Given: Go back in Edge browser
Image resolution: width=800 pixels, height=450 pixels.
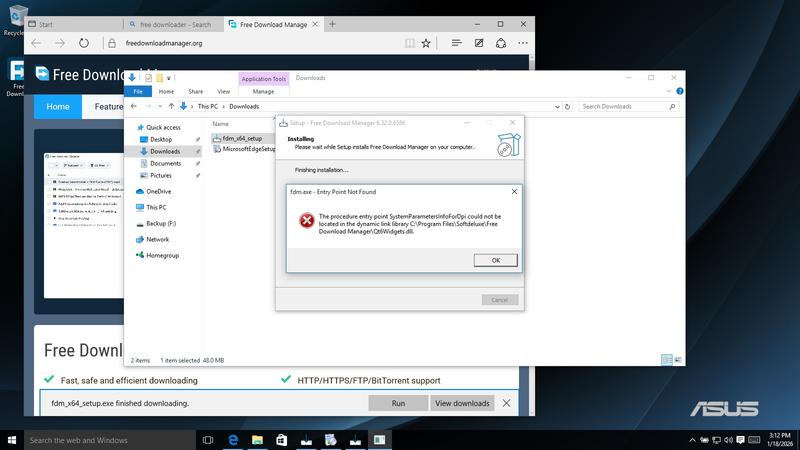Looking at the screenshot, I should (36, 43).
